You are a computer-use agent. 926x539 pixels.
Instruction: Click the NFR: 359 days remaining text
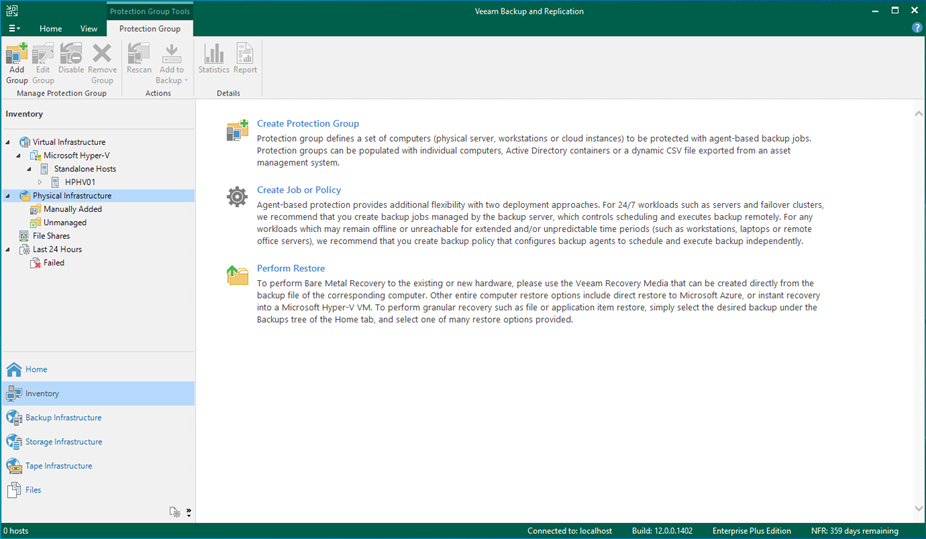tap(855, 531)
